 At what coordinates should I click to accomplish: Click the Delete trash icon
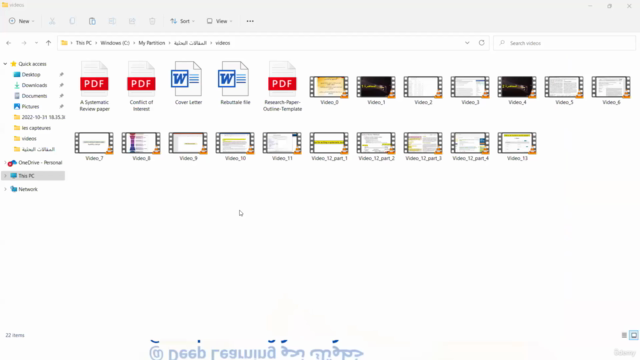pyautogui.click(x=152, y=21)
